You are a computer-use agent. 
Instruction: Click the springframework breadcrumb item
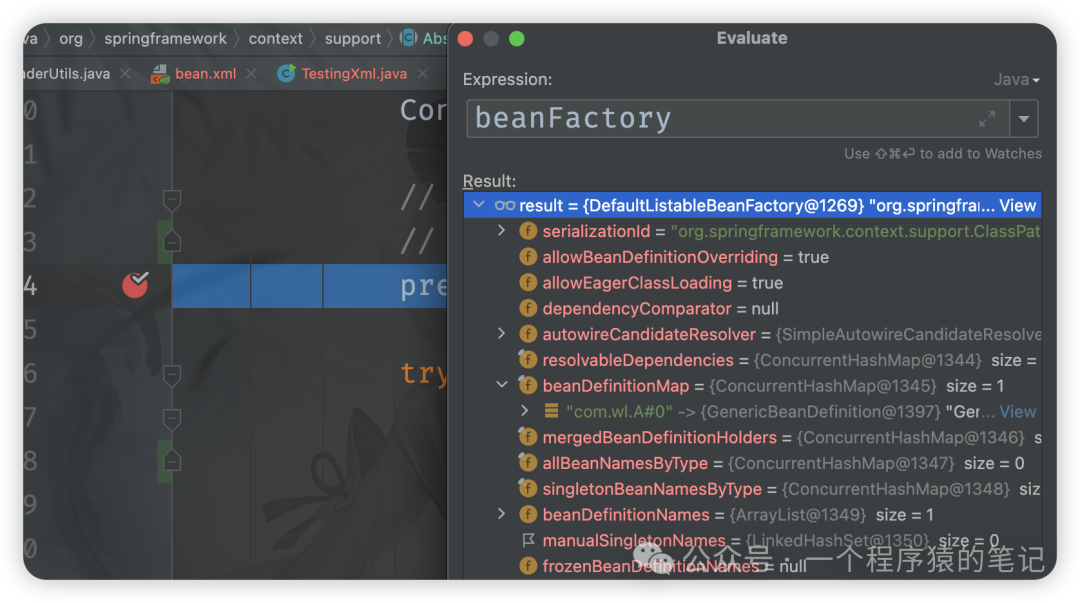[165, 39]
